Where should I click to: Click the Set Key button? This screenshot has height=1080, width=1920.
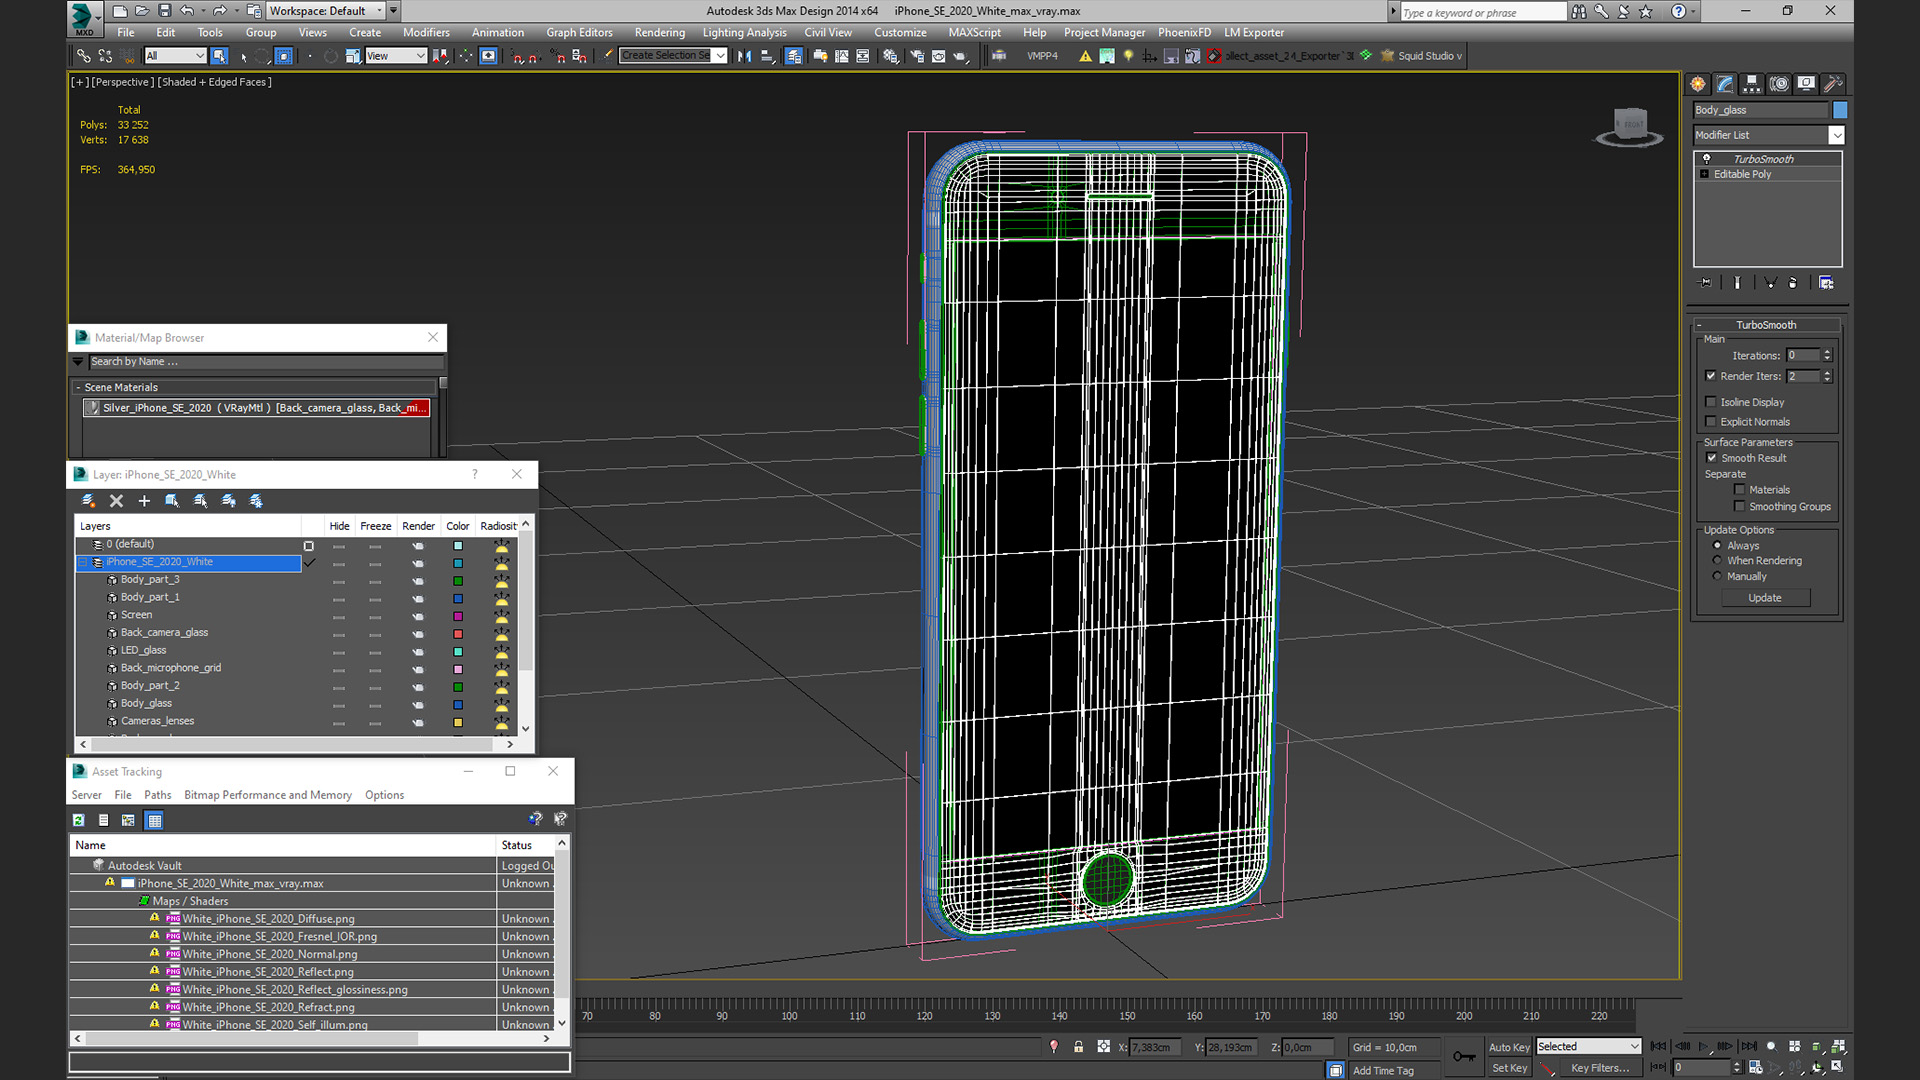click(1509, 1068)
